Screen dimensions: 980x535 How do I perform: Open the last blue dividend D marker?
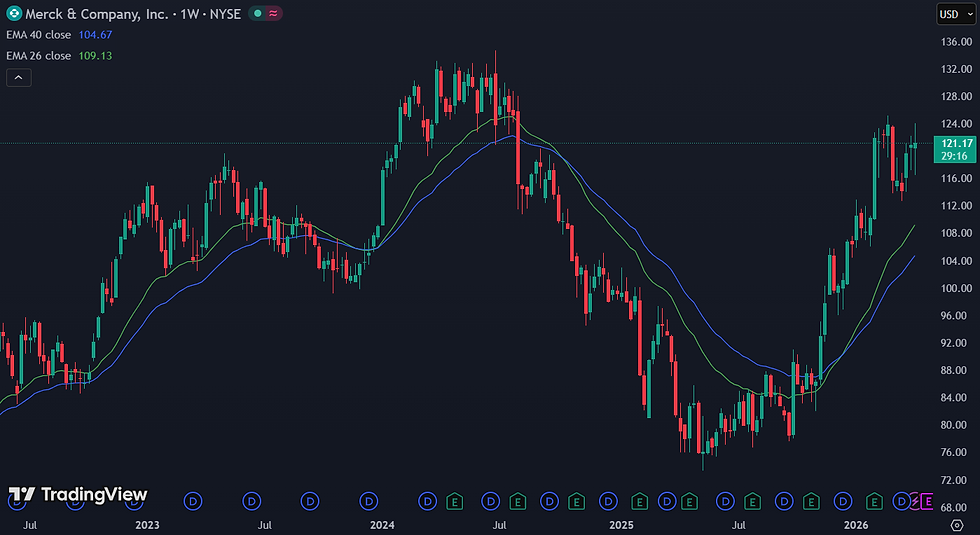point(901,501)
